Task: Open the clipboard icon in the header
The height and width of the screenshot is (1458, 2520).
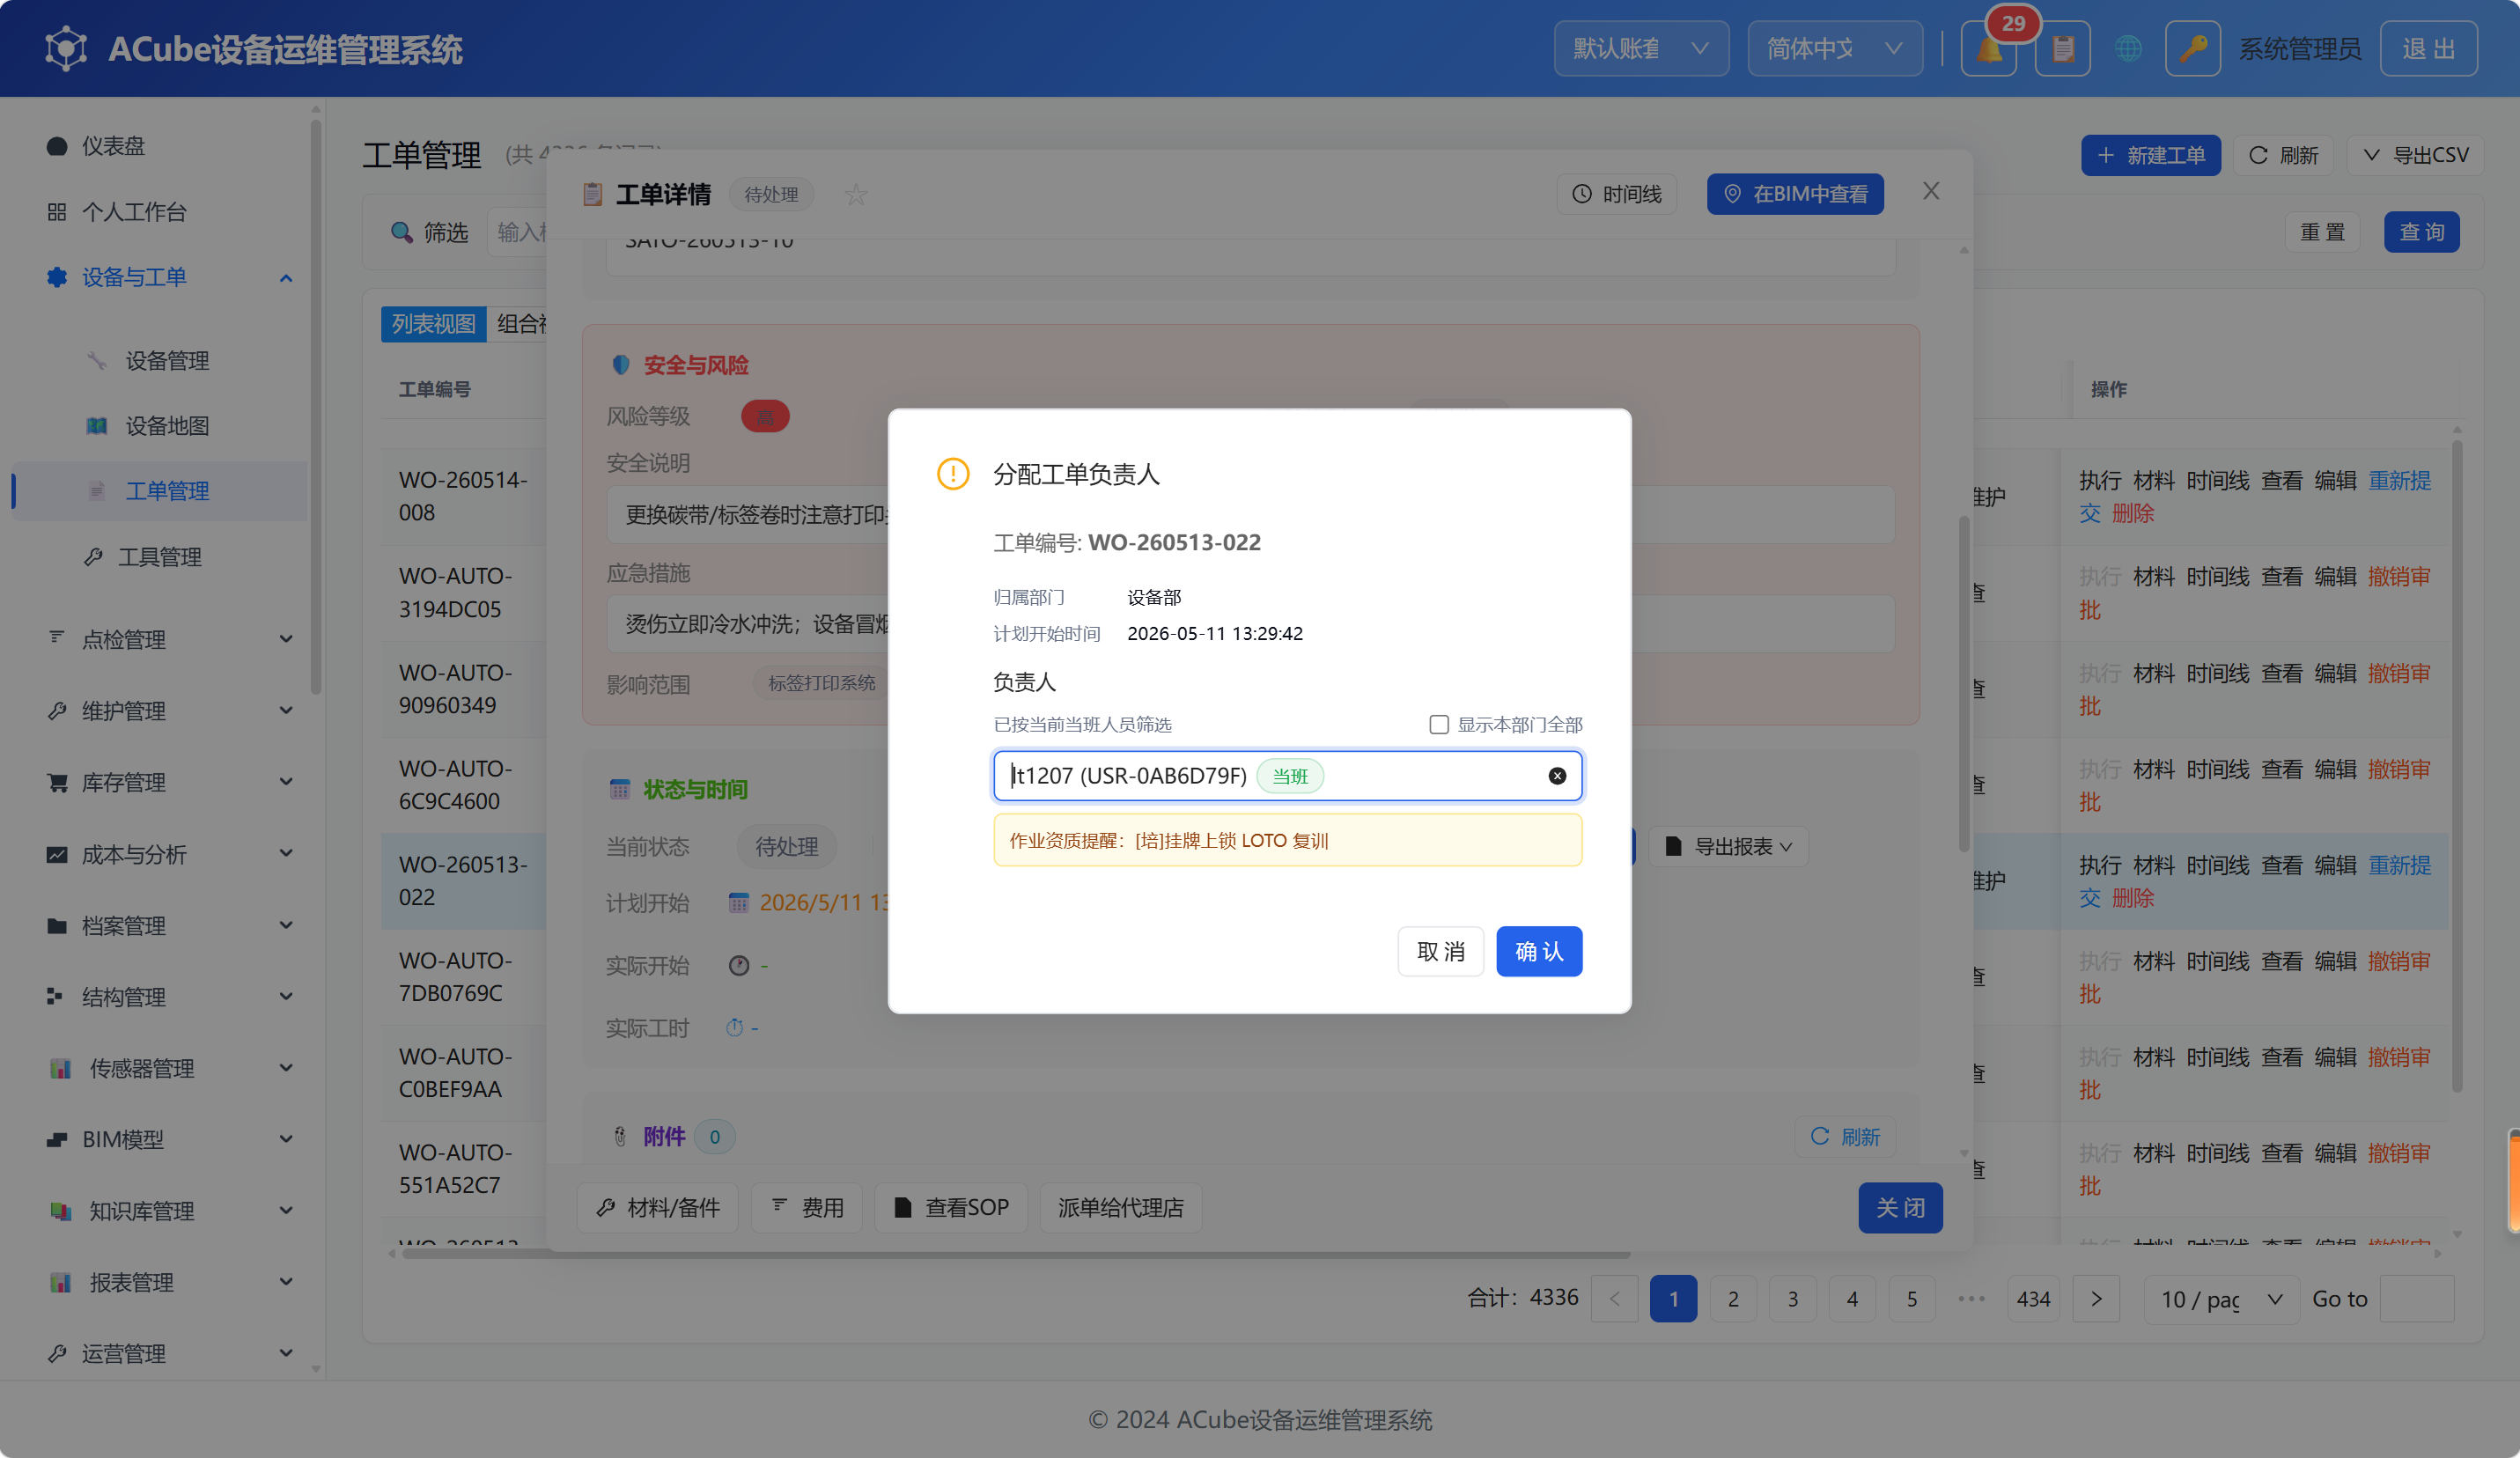Action: (2062, 48)
